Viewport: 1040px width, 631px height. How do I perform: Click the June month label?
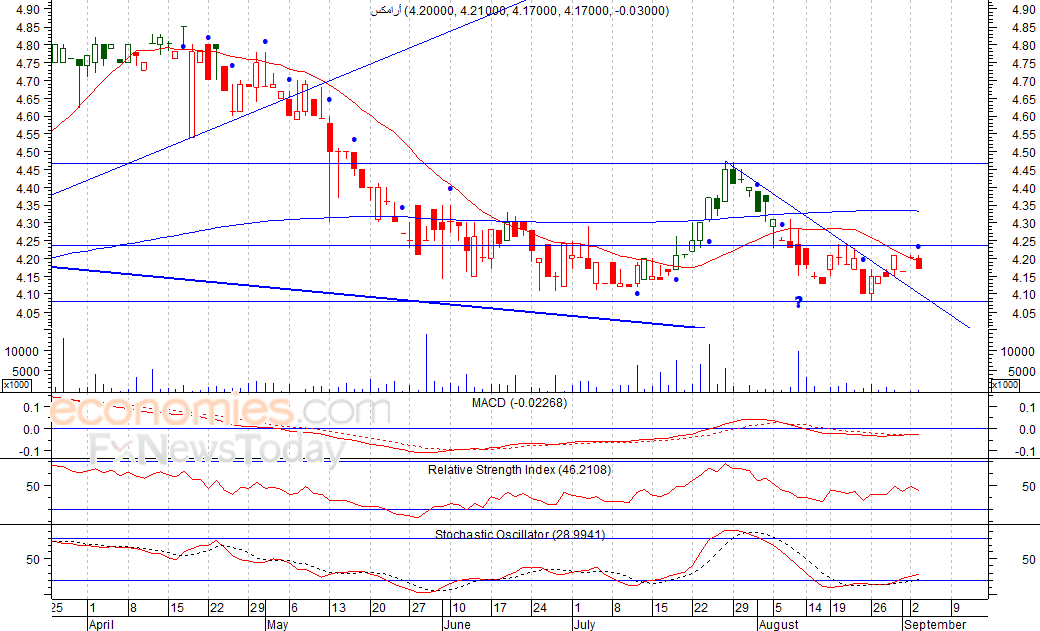[x=456, y=624]
